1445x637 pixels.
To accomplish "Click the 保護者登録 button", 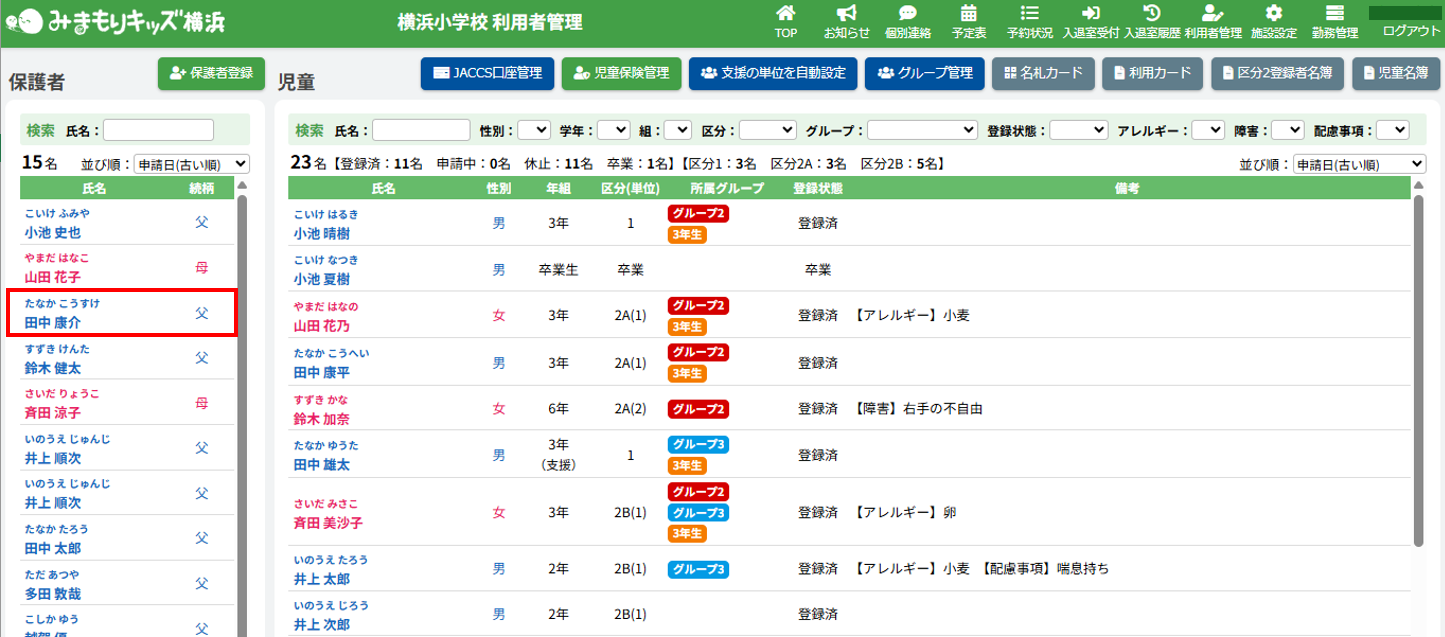I will tap(211, 73).
